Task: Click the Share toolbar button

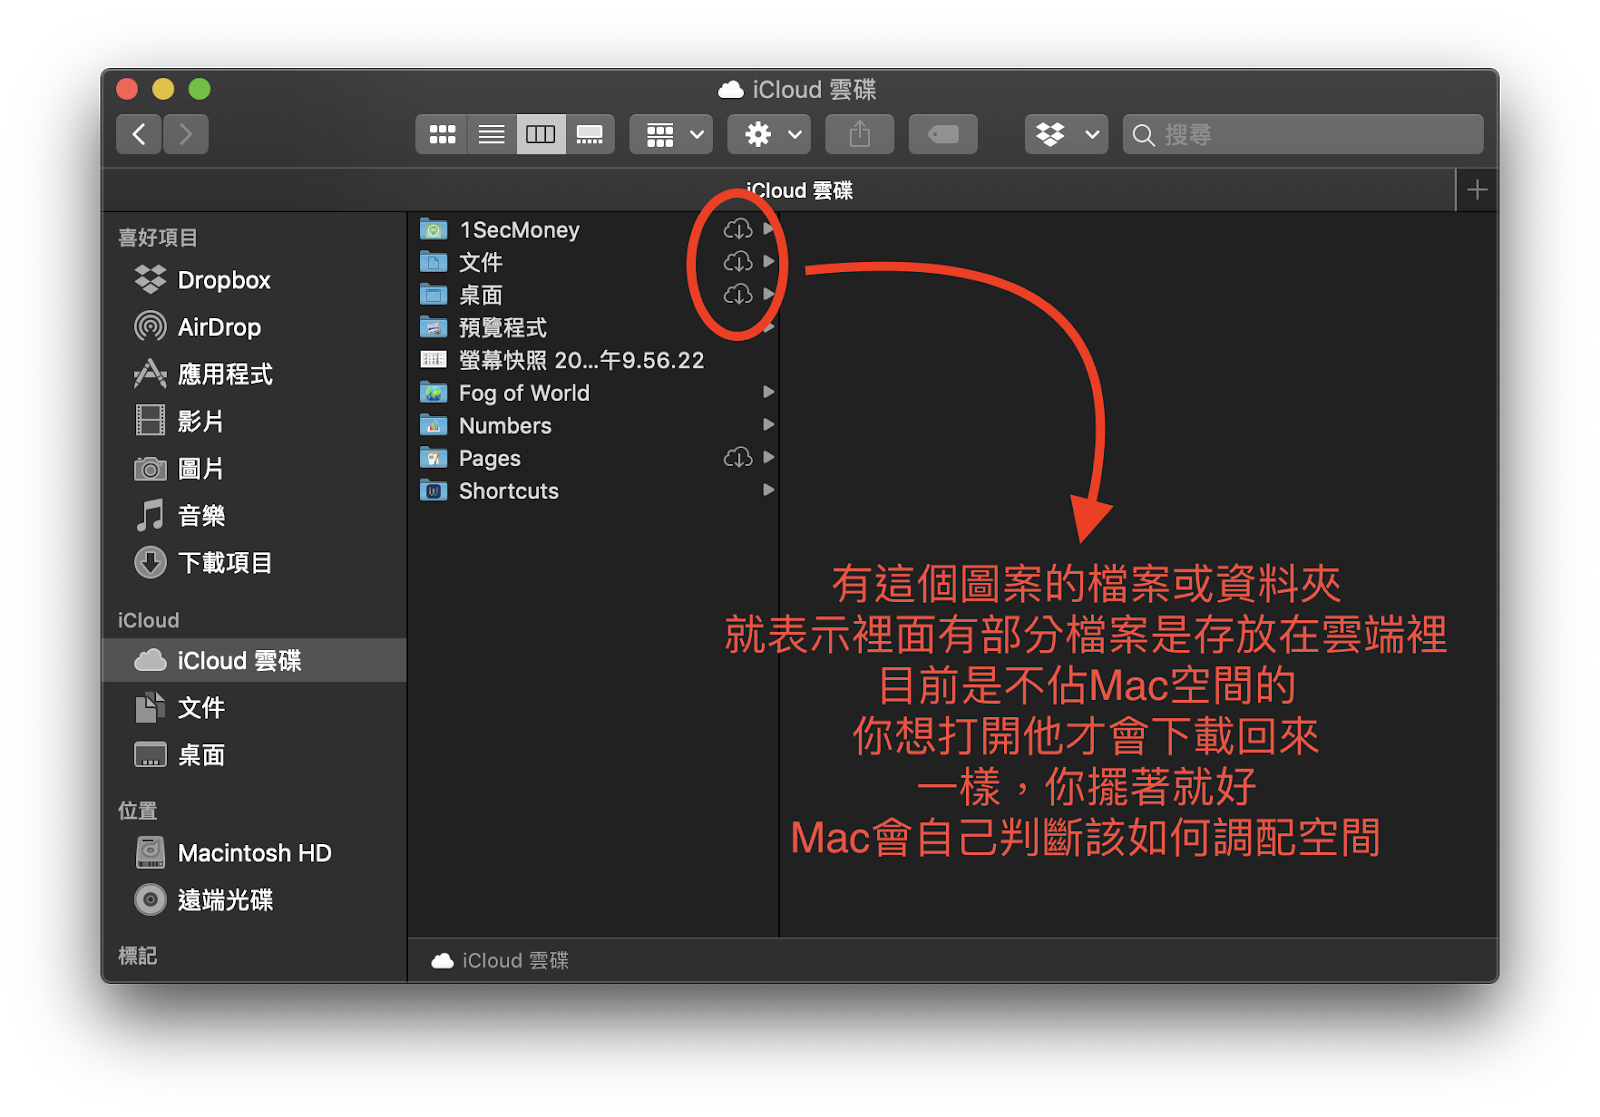Action: (x=860, y=134)
